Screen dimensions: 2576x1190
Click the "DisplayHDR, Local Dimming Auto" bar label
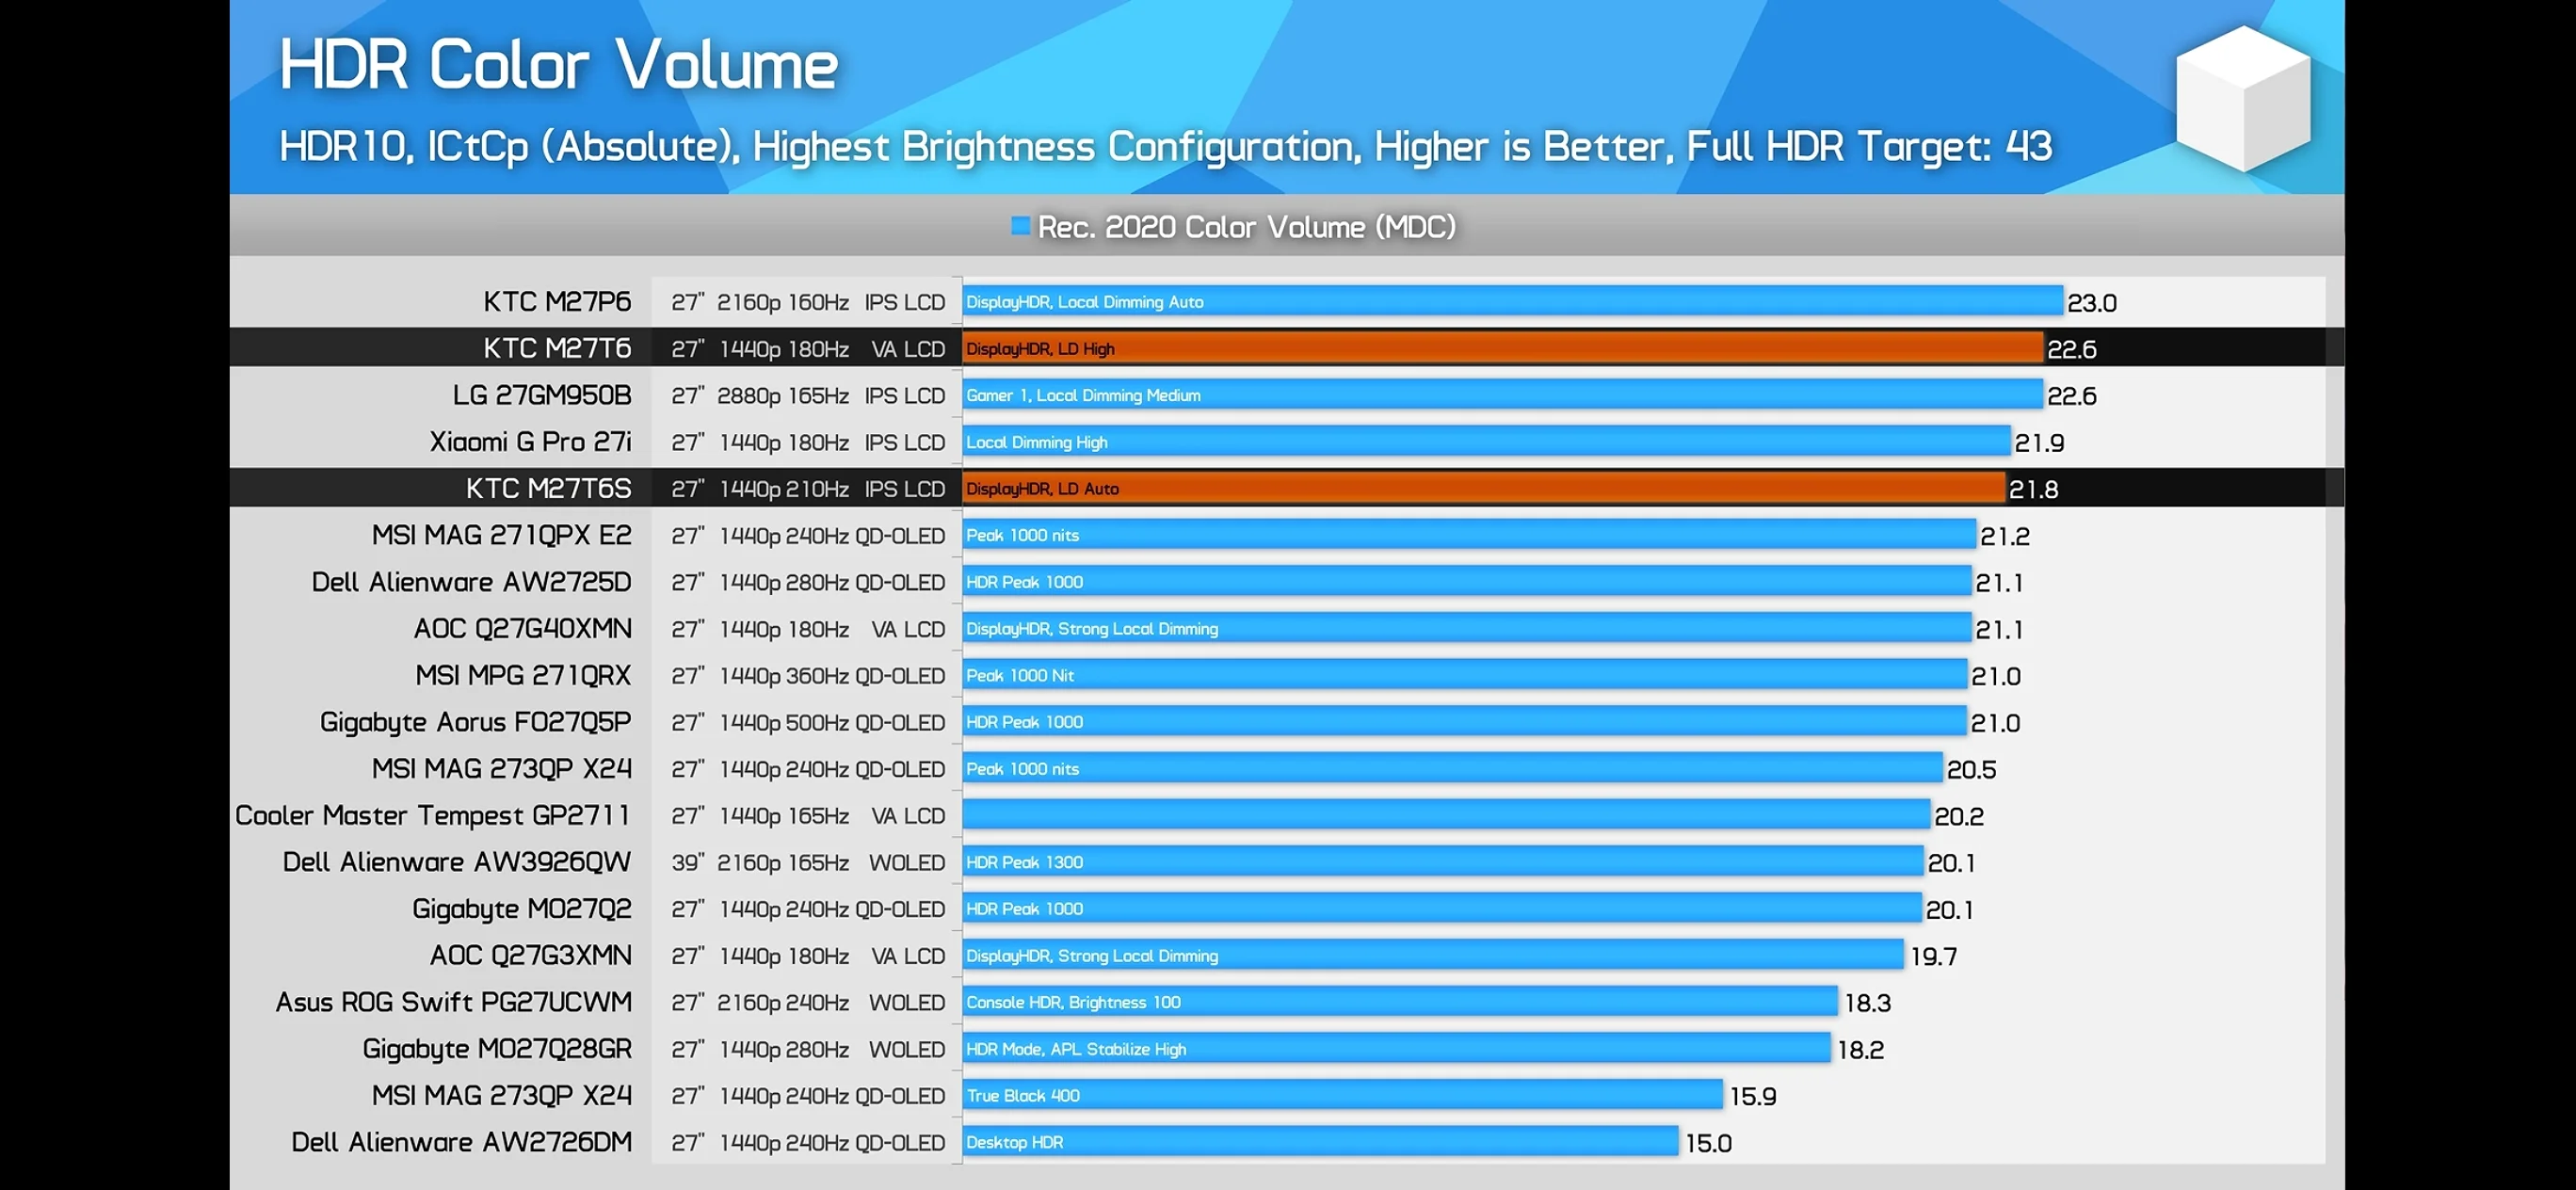pos(1085,302)
